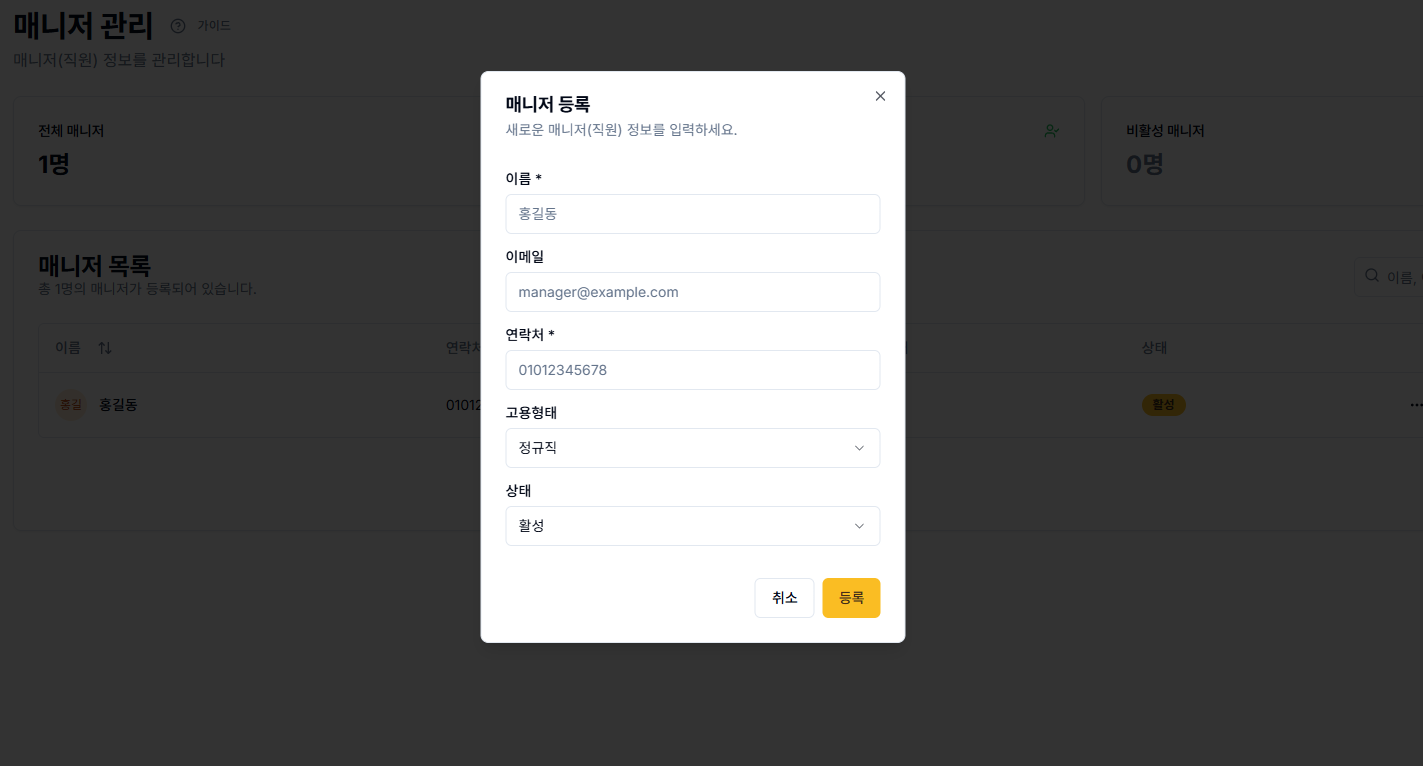
Task: Select the 상태 column header in the table
Action: click(x=1155, y=348)
